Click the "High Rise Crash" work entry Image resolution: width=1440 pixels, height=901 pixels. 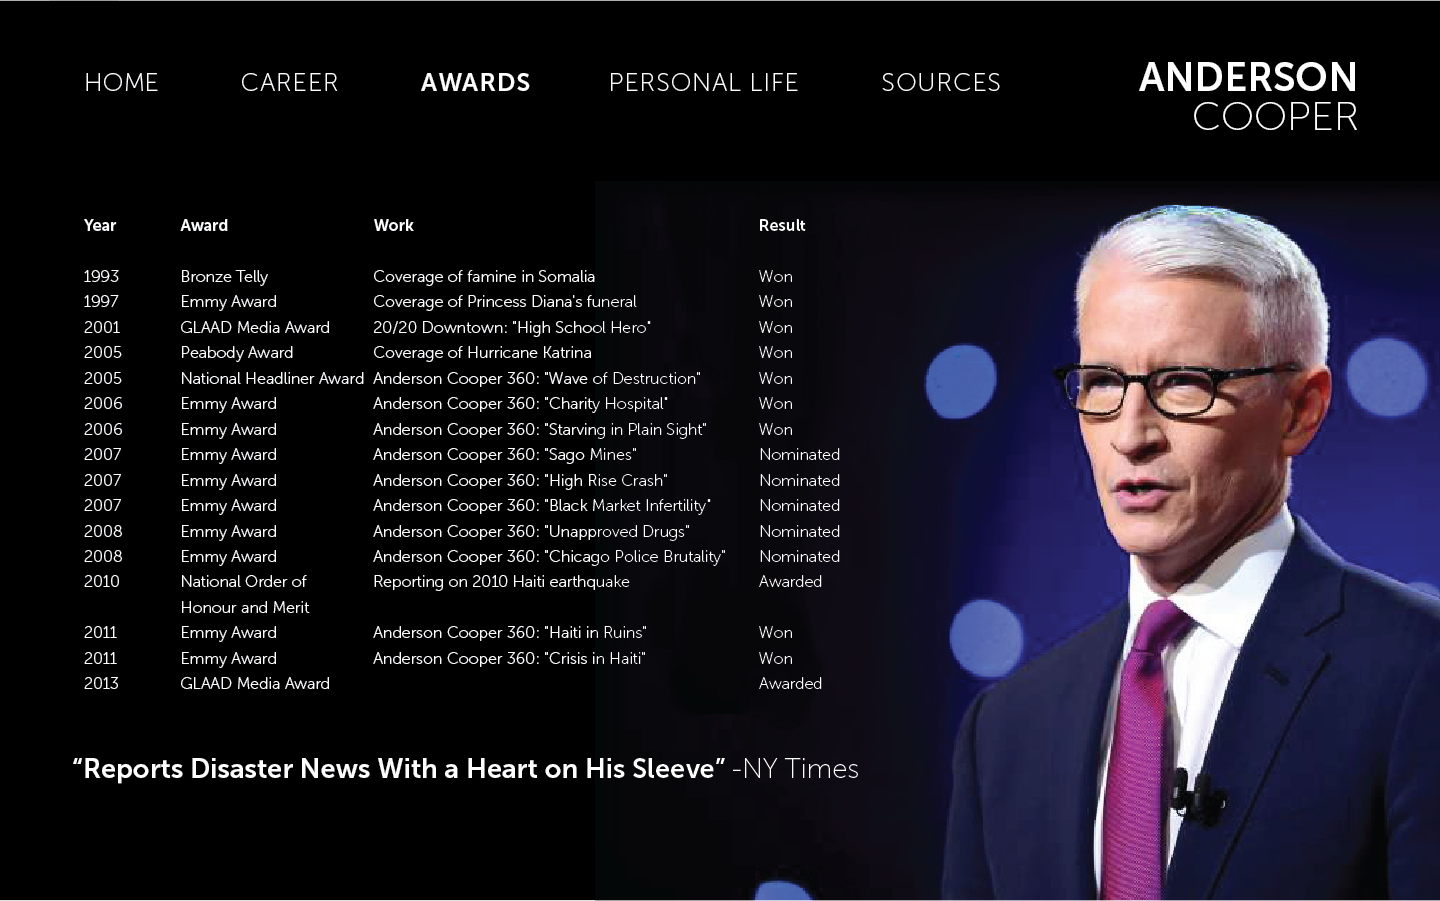click(x=521, y=480)
